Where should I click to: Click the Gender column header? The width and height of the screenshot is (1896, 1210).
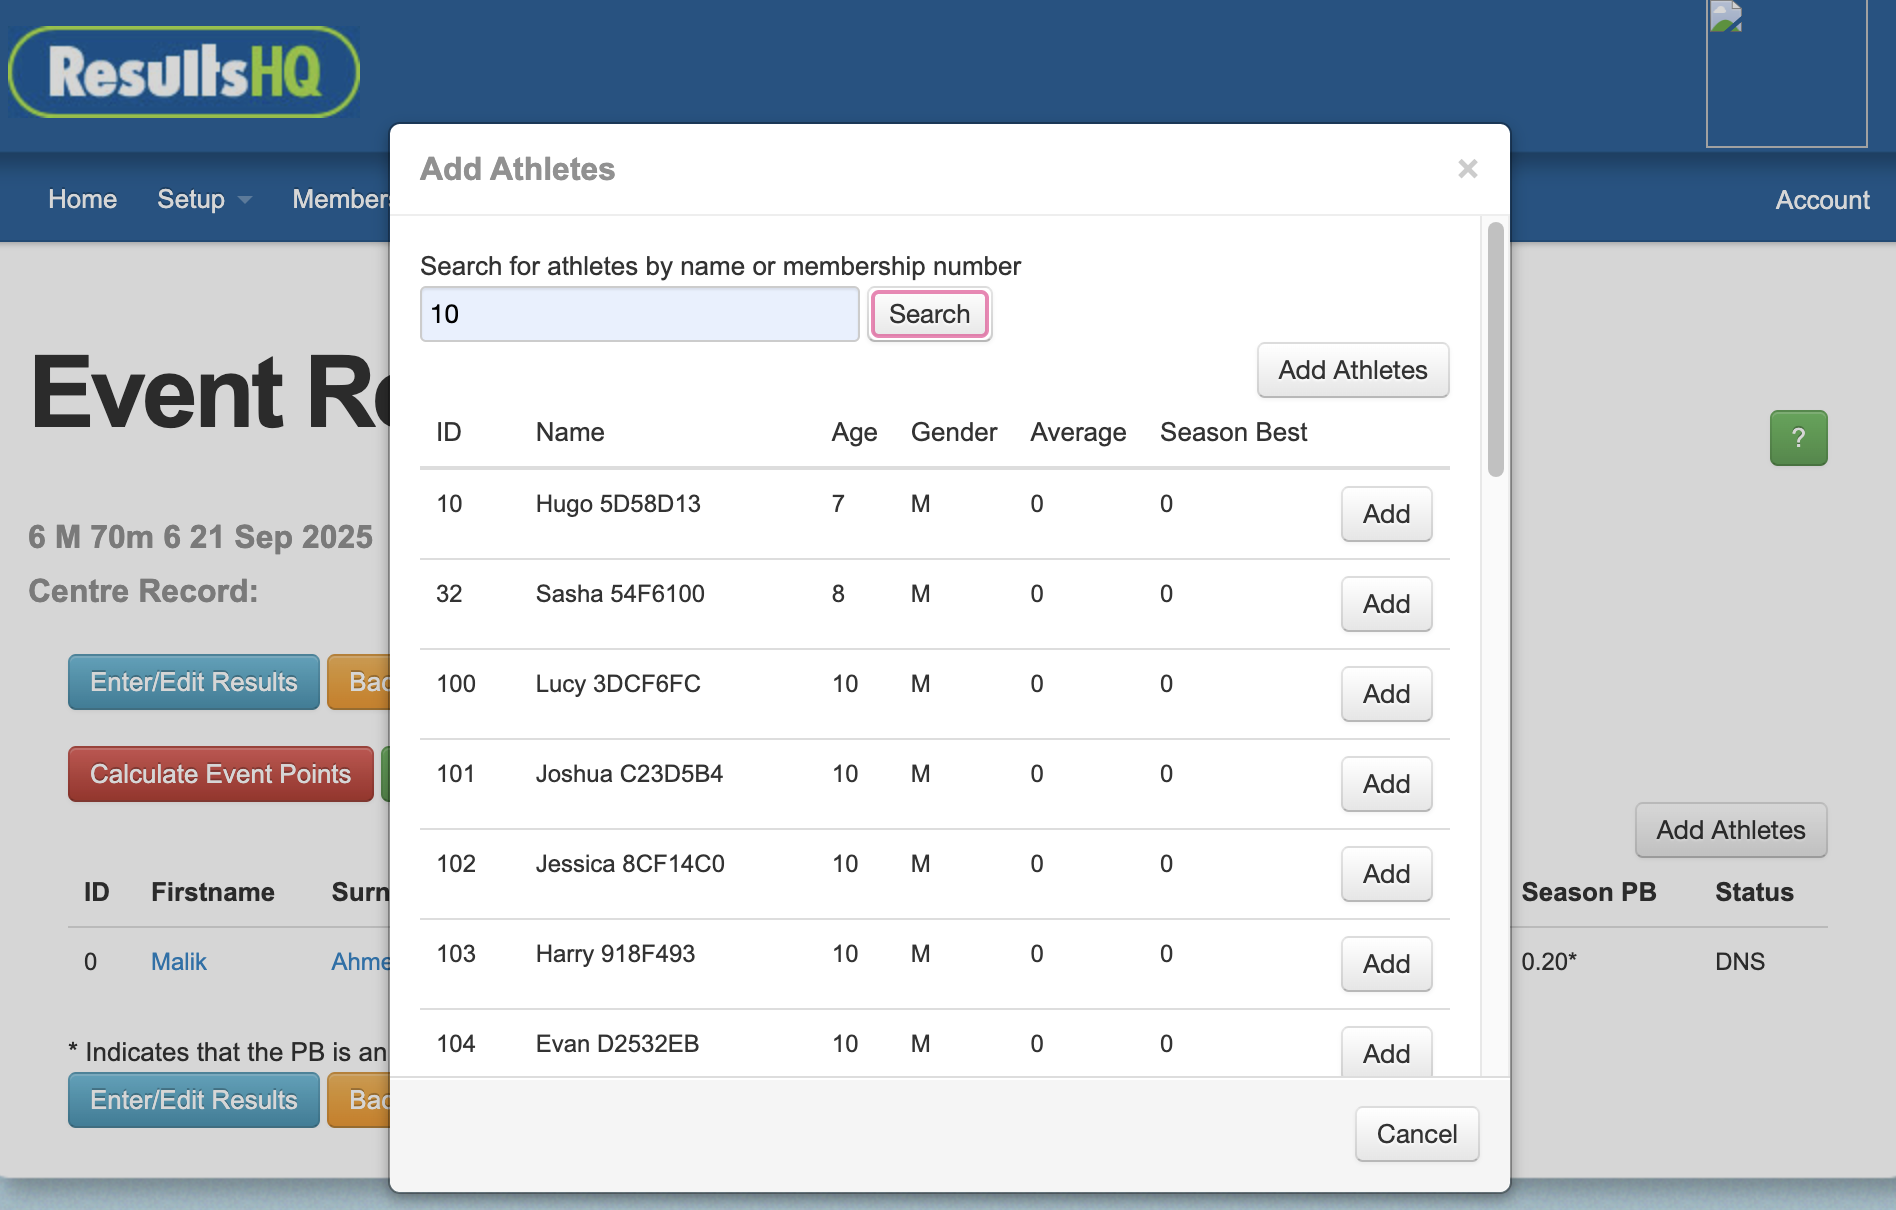[x=953, y=432]
